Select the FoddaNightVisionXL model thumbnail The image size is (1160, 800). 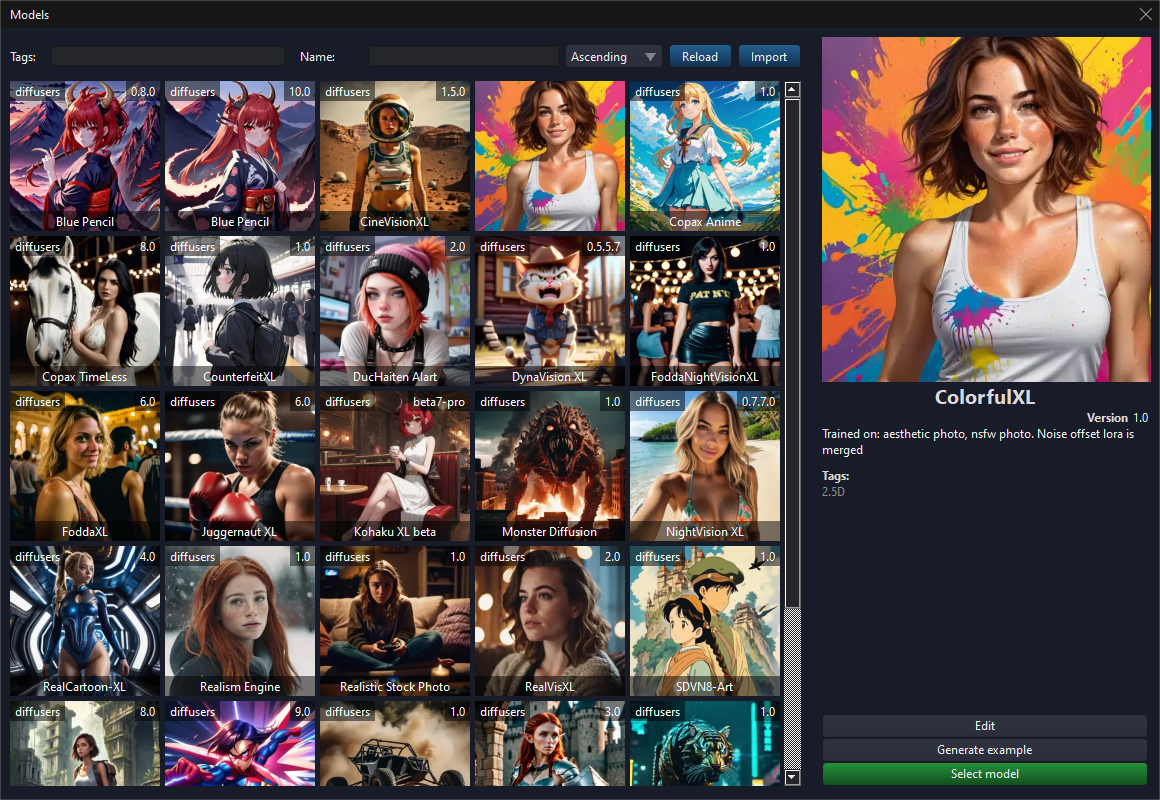[705, 312]
